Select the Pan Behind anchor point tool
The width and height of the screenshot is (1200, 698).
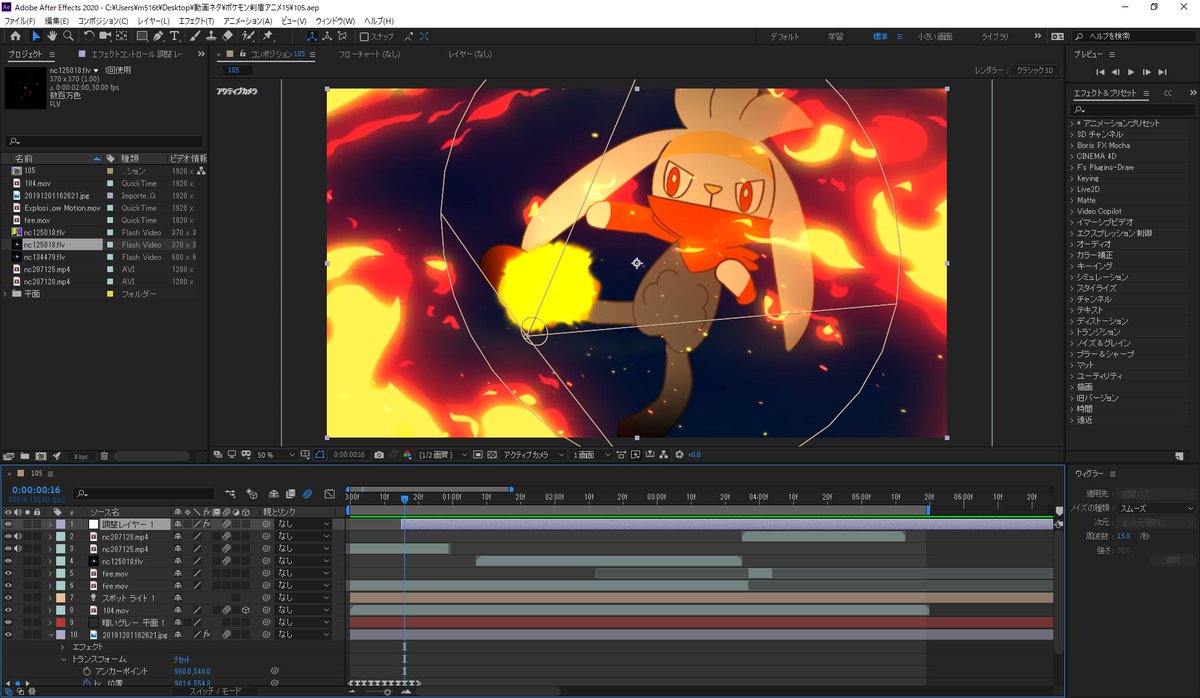tap(122, 36)
